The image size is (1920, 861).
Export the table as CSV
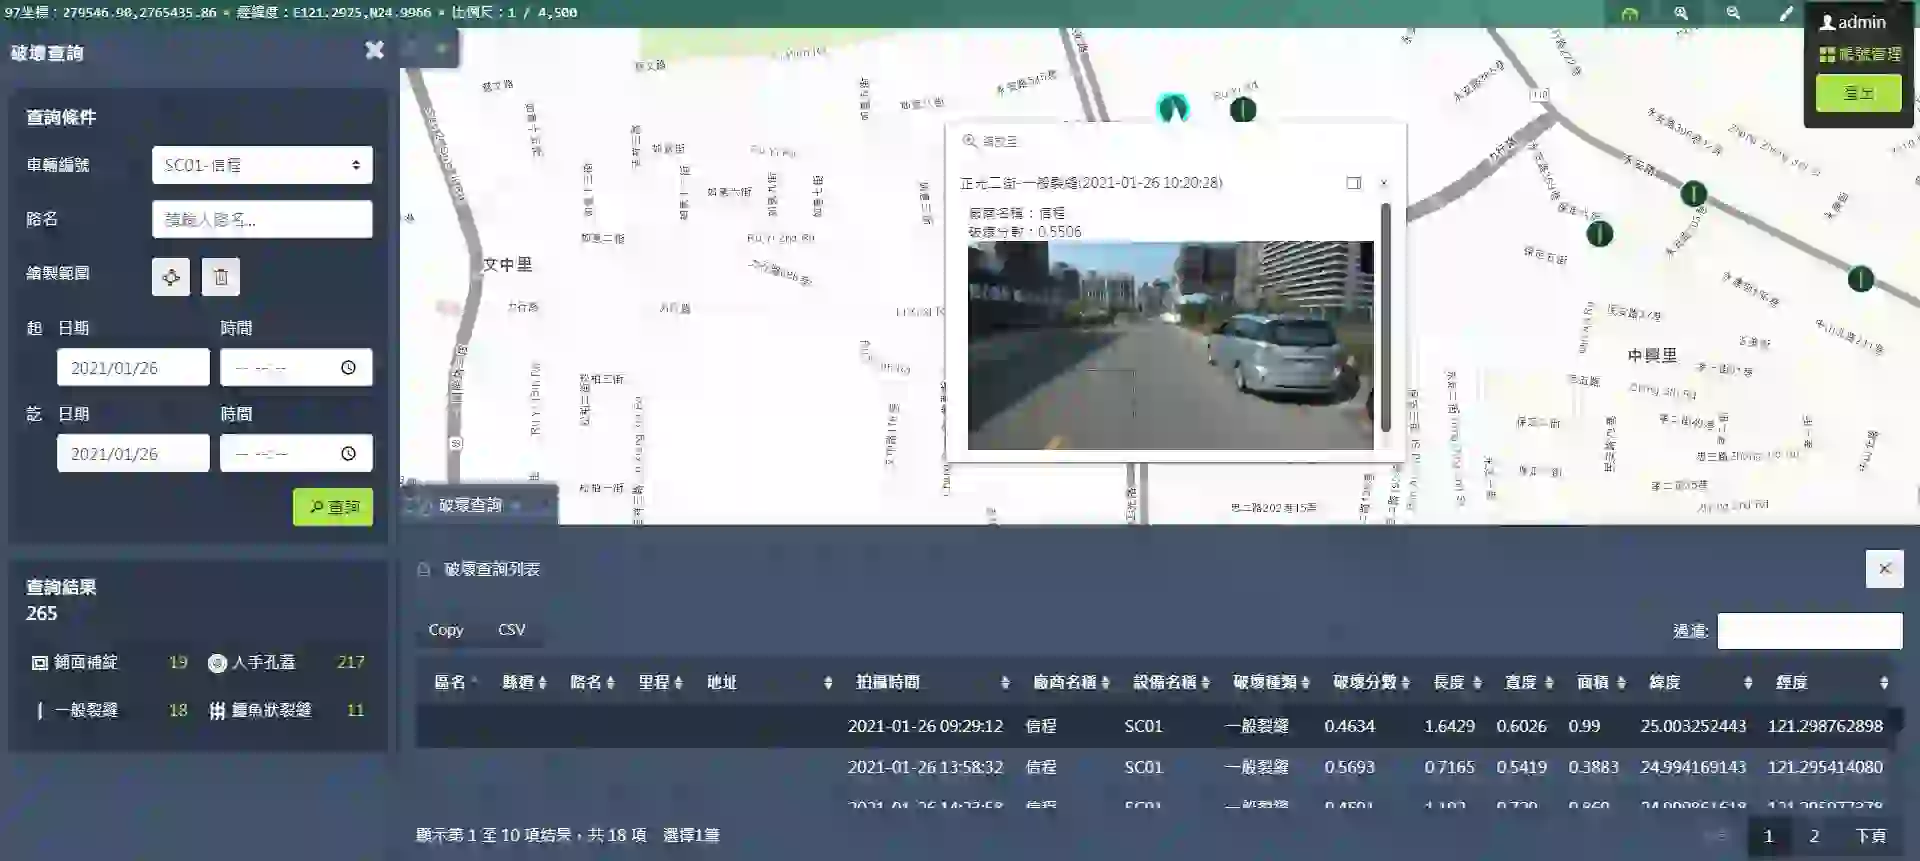511,630
